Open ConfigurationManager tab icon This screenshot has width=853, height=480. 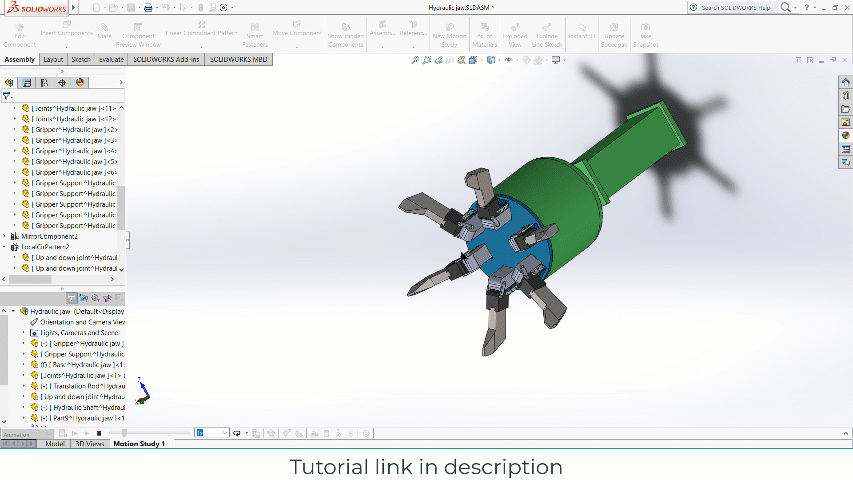tap(45, 83)
